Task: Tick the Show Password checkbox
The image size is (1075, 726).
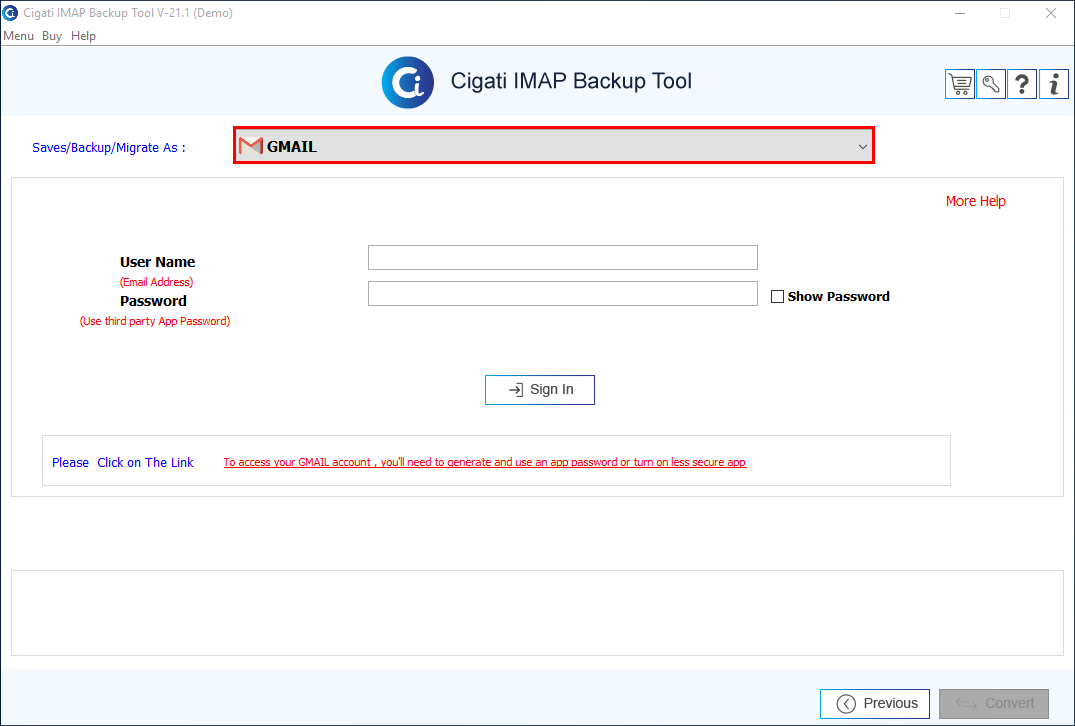Action: click(777, 296)
